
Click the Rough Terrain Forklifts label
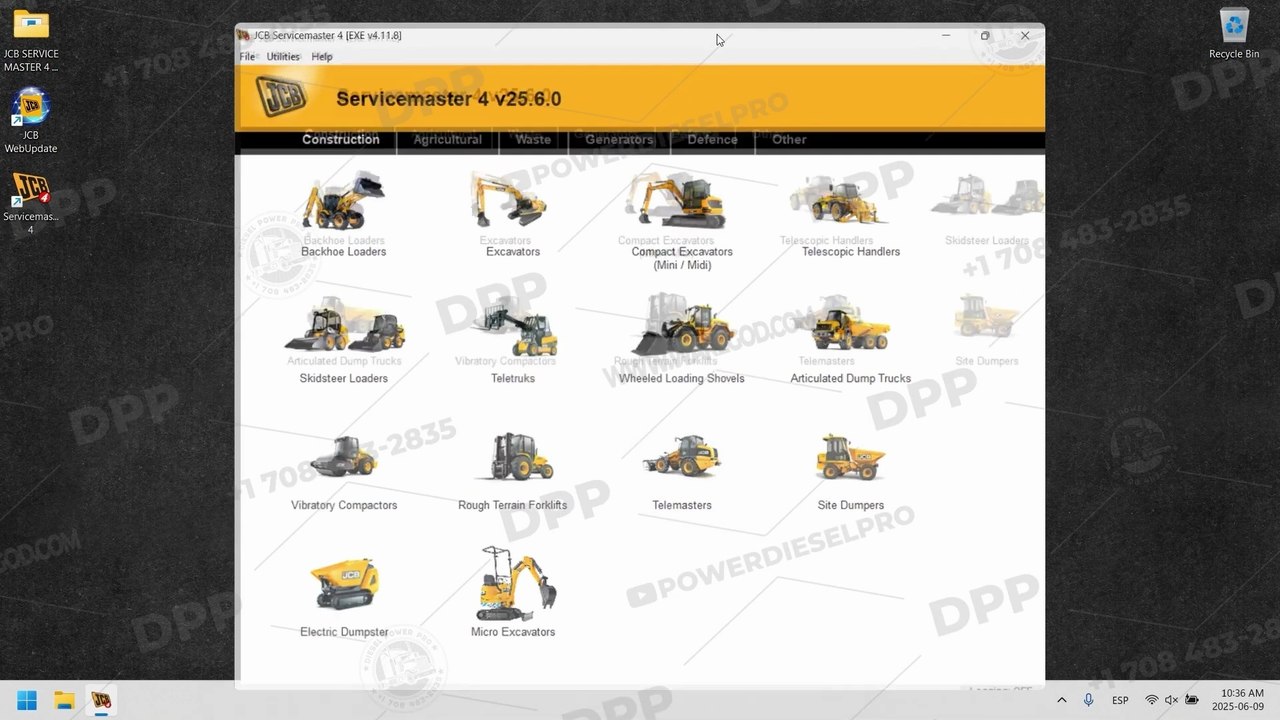[513, 506]
